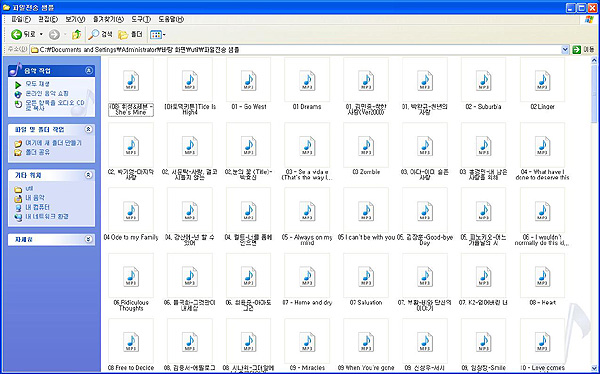
Task: Open the 보기(V) menu
Action: [75, 19]
